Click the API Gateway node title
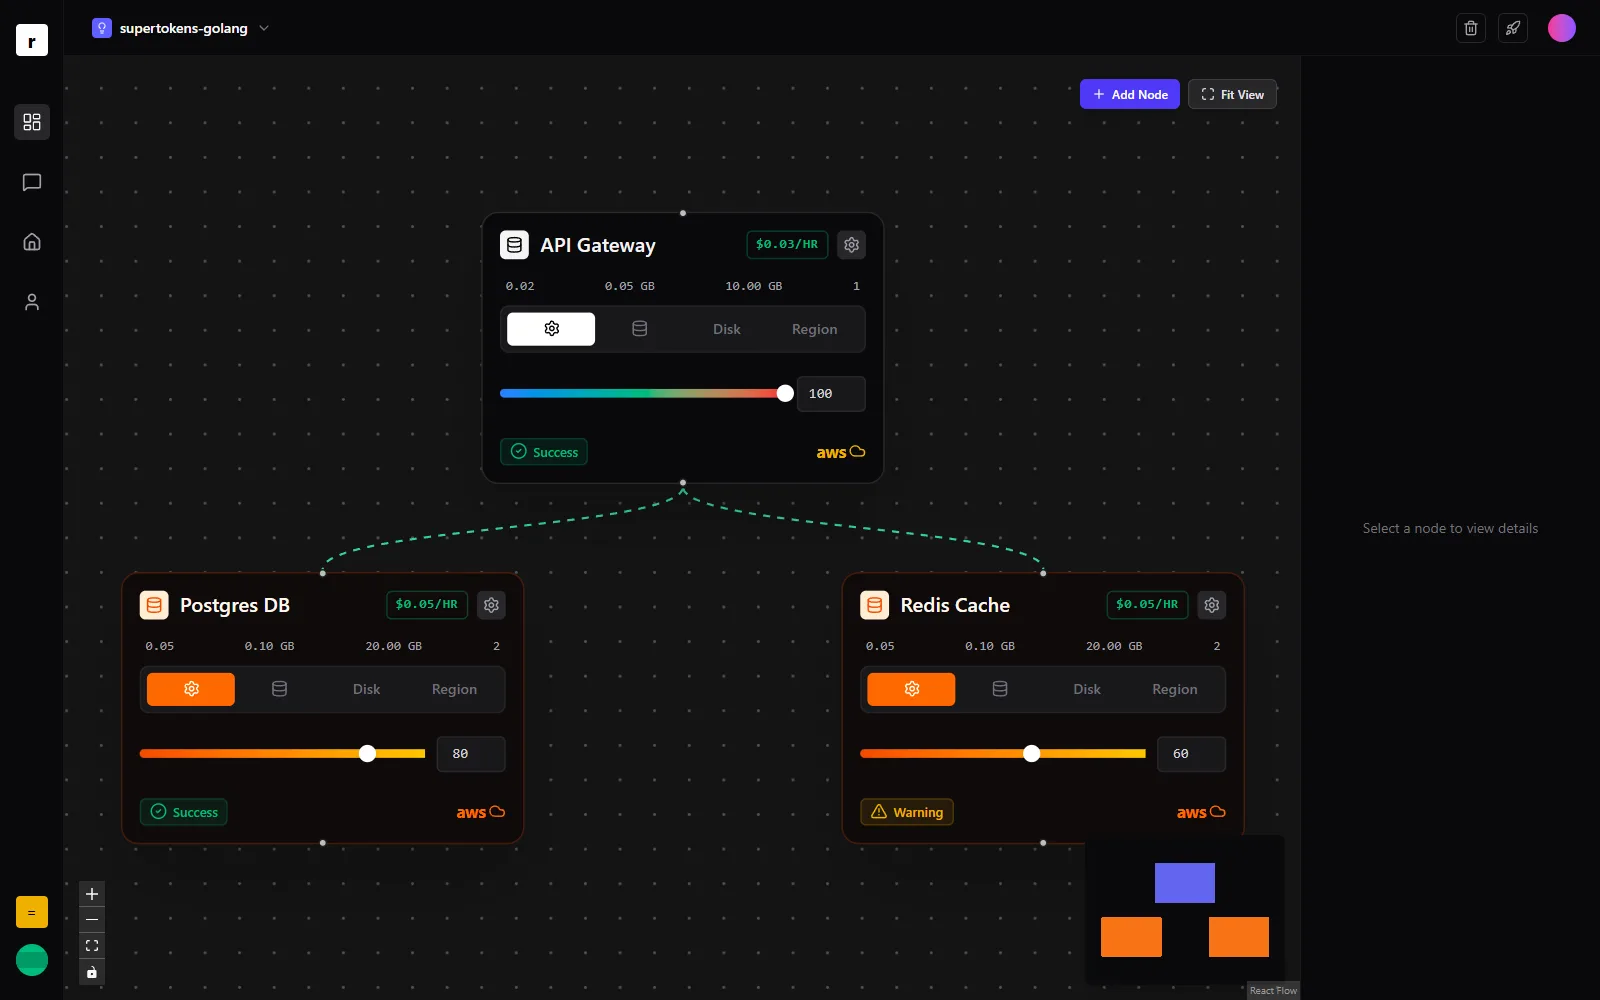The image size is (1600, 1000). pos(598,245)
